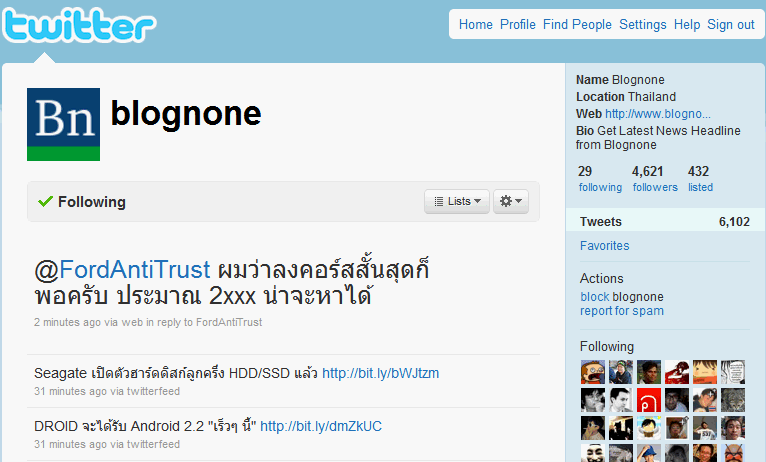The image size is (766, 462).
Task: Go to Home in top navigation
Action: point(475,24)
